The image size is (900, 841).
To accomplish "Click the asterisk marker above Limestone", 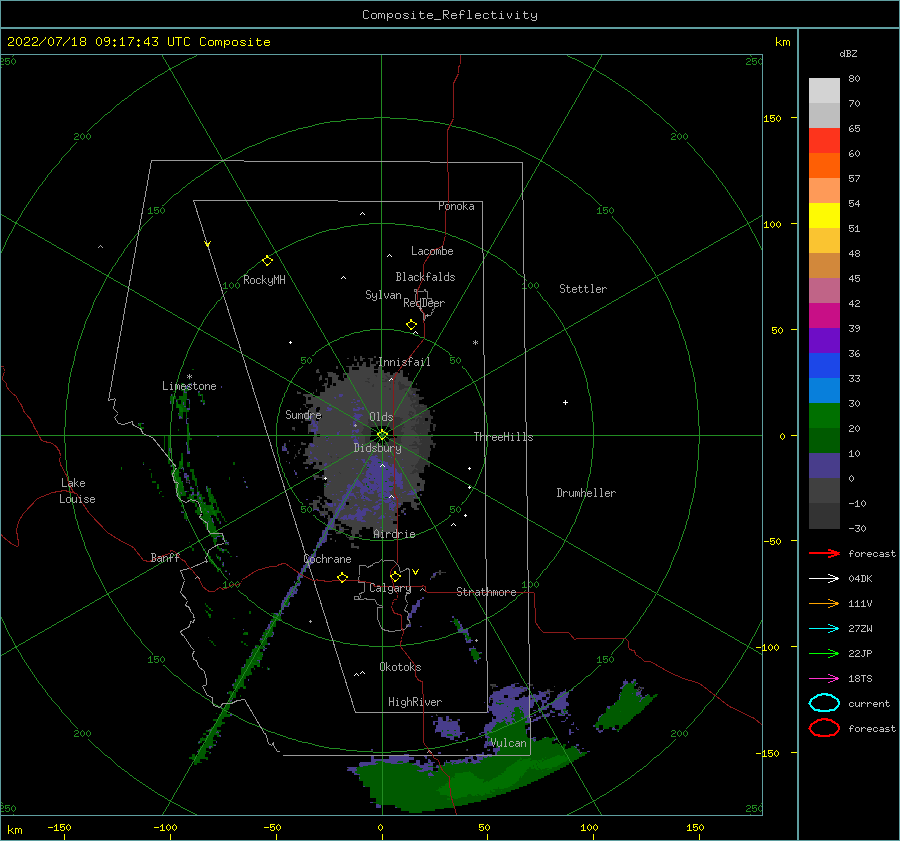I will (189, 377).
